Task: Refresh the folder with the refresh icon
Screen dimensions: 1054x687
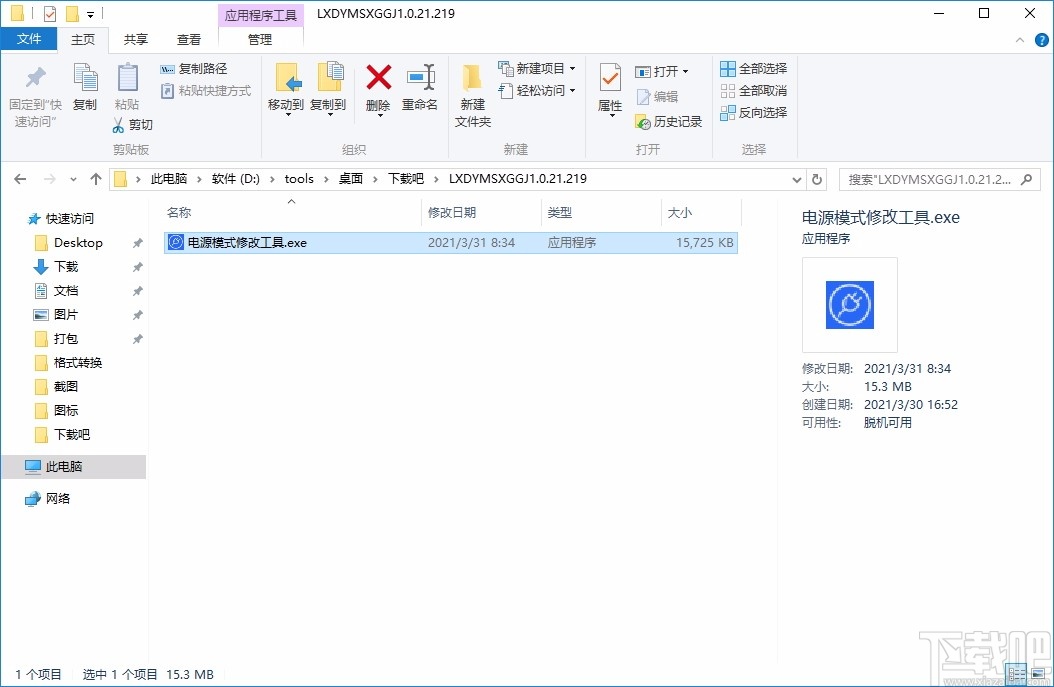Action: tap(817, 179)
